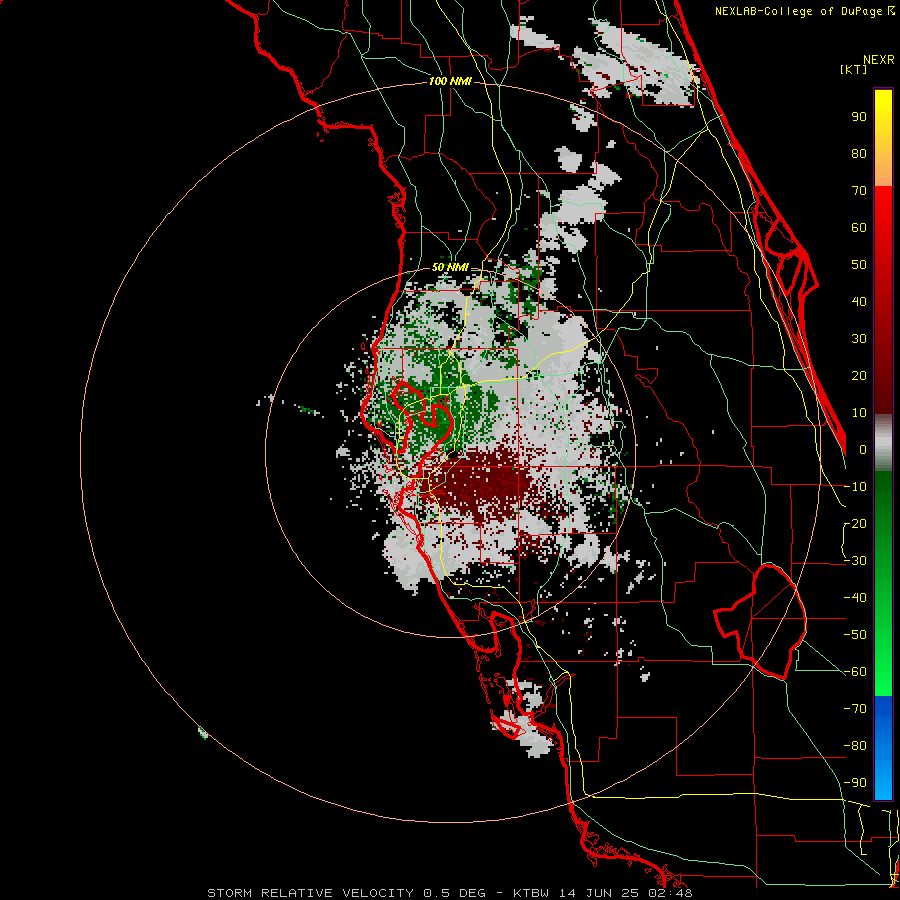The width and height of the screenshot is (900, 900).
Task: Click the 10 value on velocity scale
Action: 859,413
